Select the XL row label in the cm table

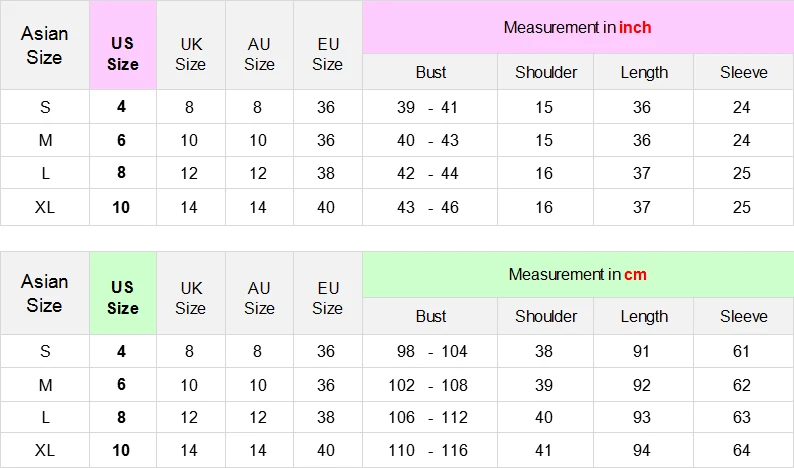click(x=45, y=450)
